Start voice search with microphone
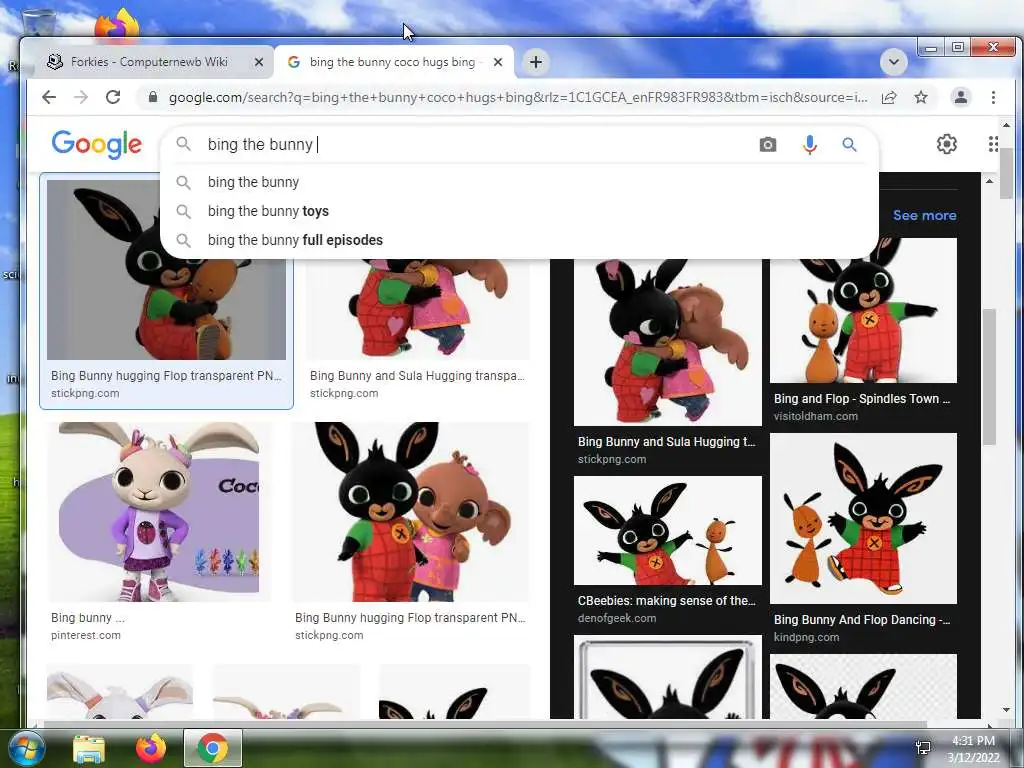Image resolution: width=1024 pixels, height=768 pixels. (x=809, y=144)
